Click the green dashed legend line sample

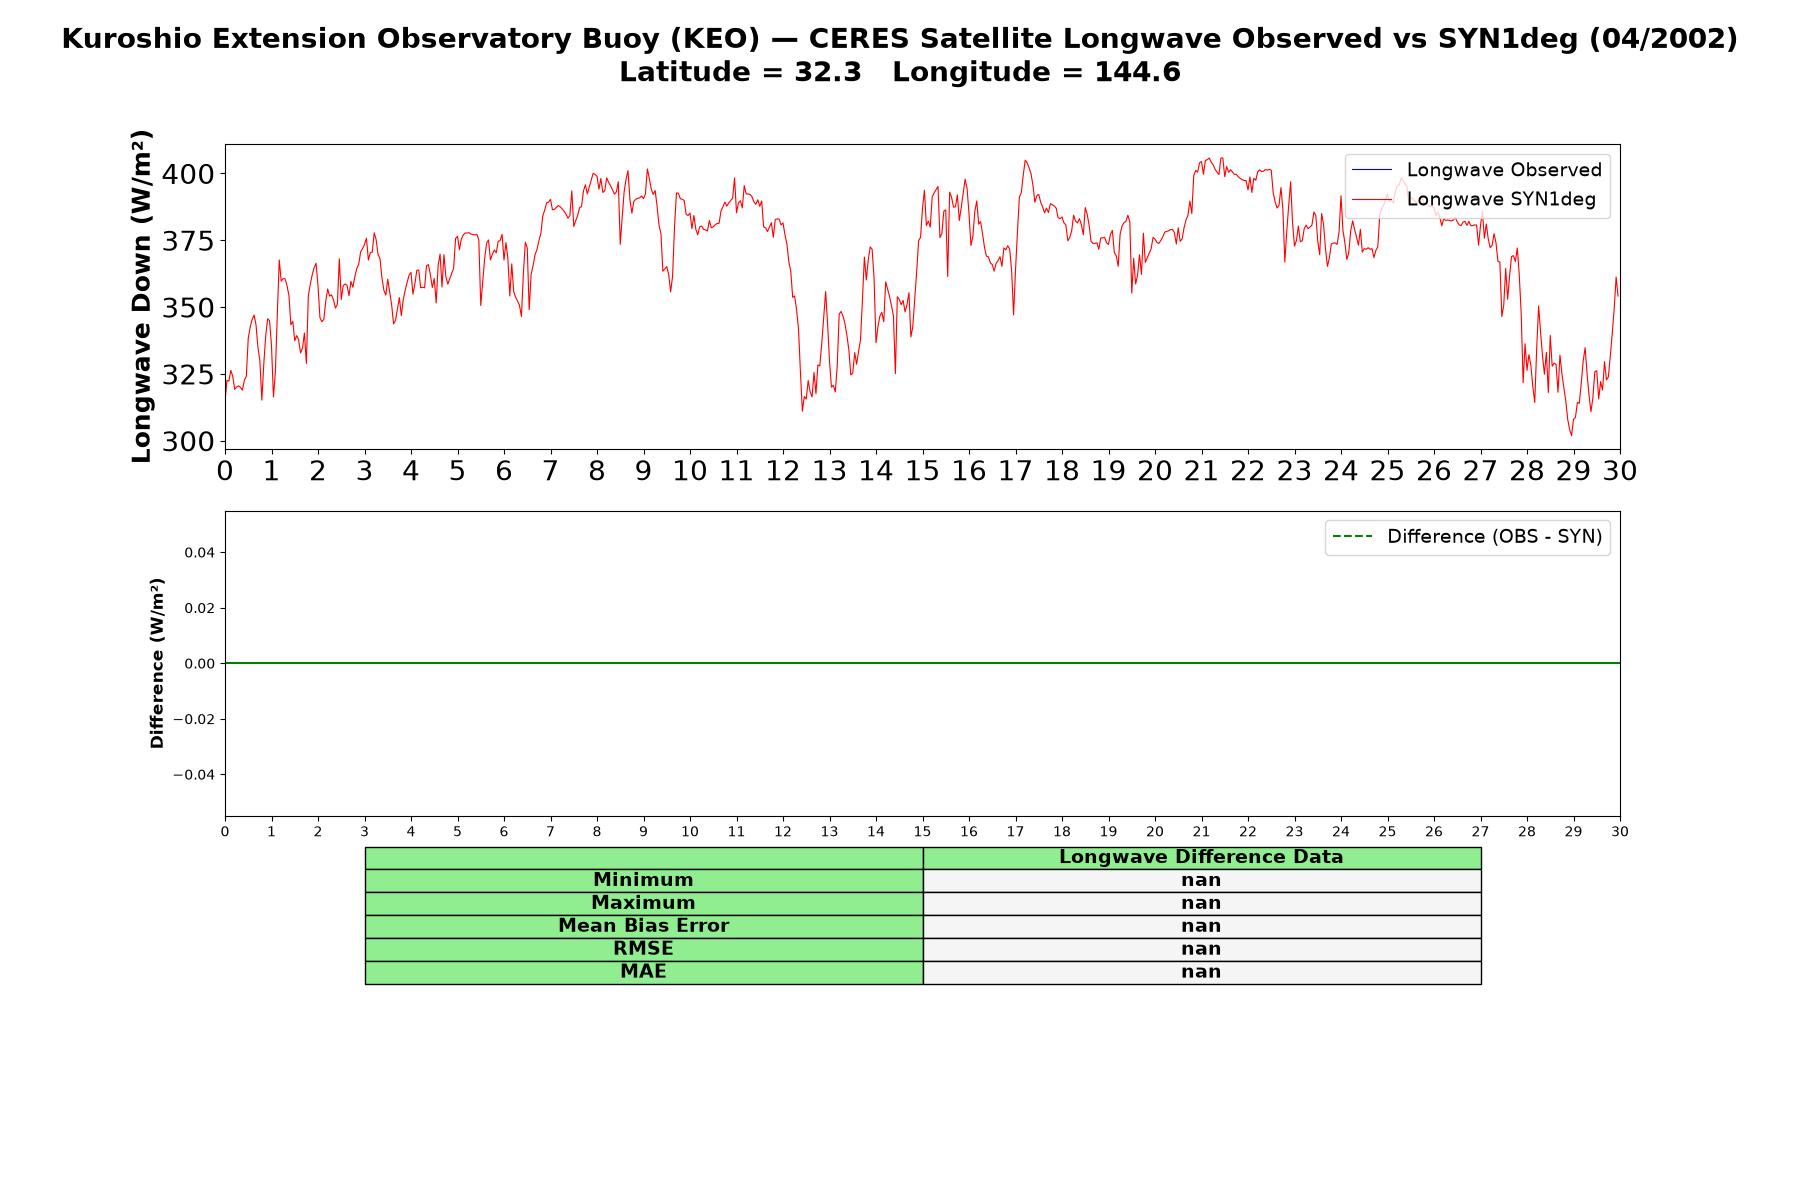[1352, 537]
